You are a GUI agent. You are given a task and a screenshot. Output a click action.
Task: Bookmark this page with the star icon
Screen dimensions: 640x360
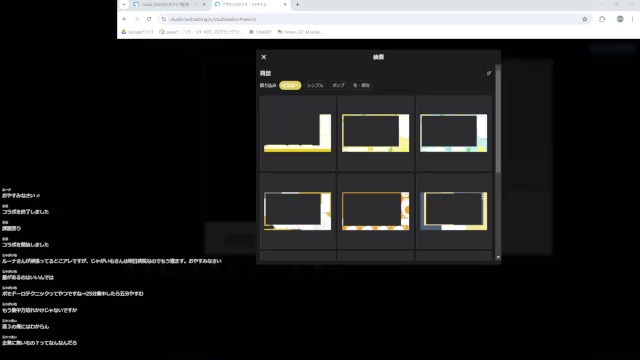584,19
